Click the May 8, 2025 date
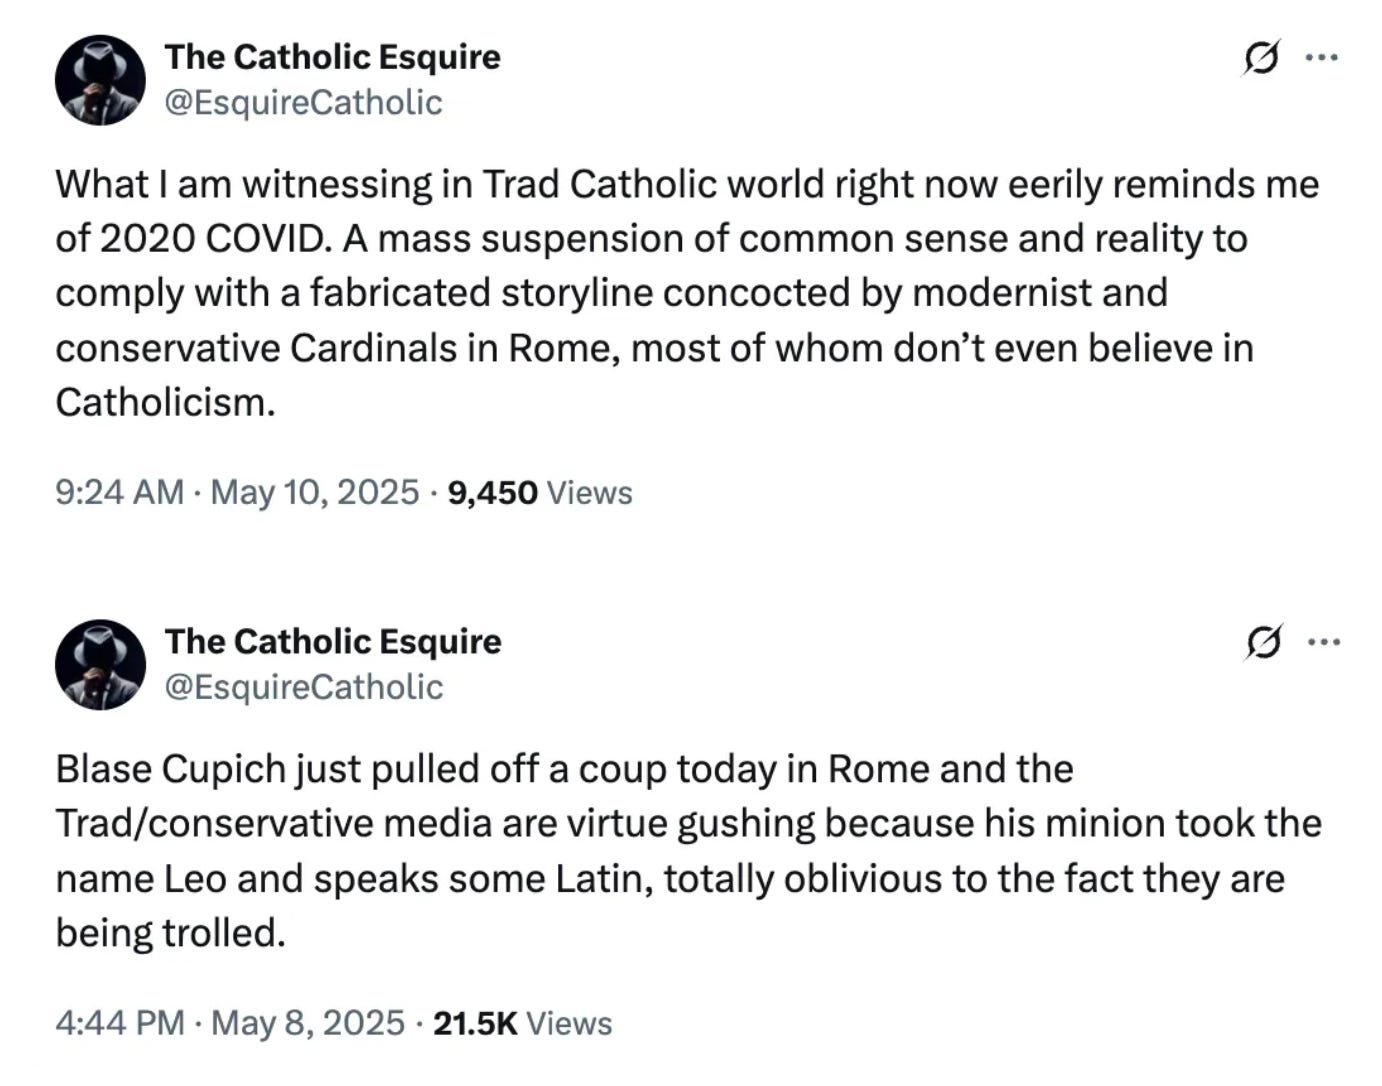 tap(308, 1023)
